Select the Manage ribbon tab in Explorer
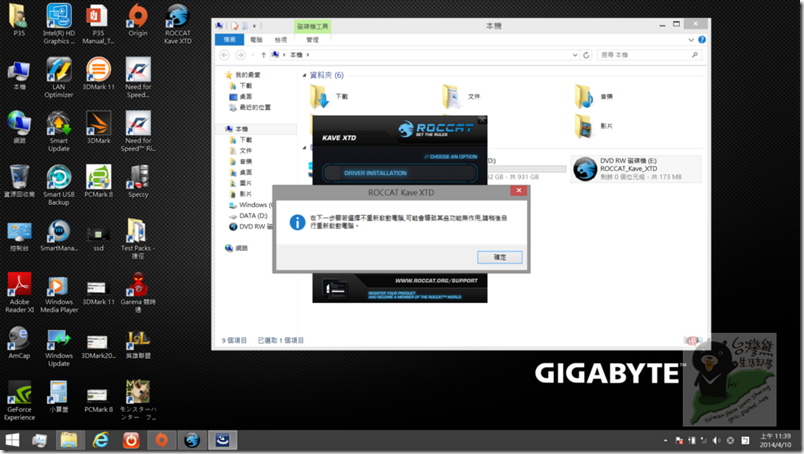Screen dimensions: 804x454 (312, 40)
